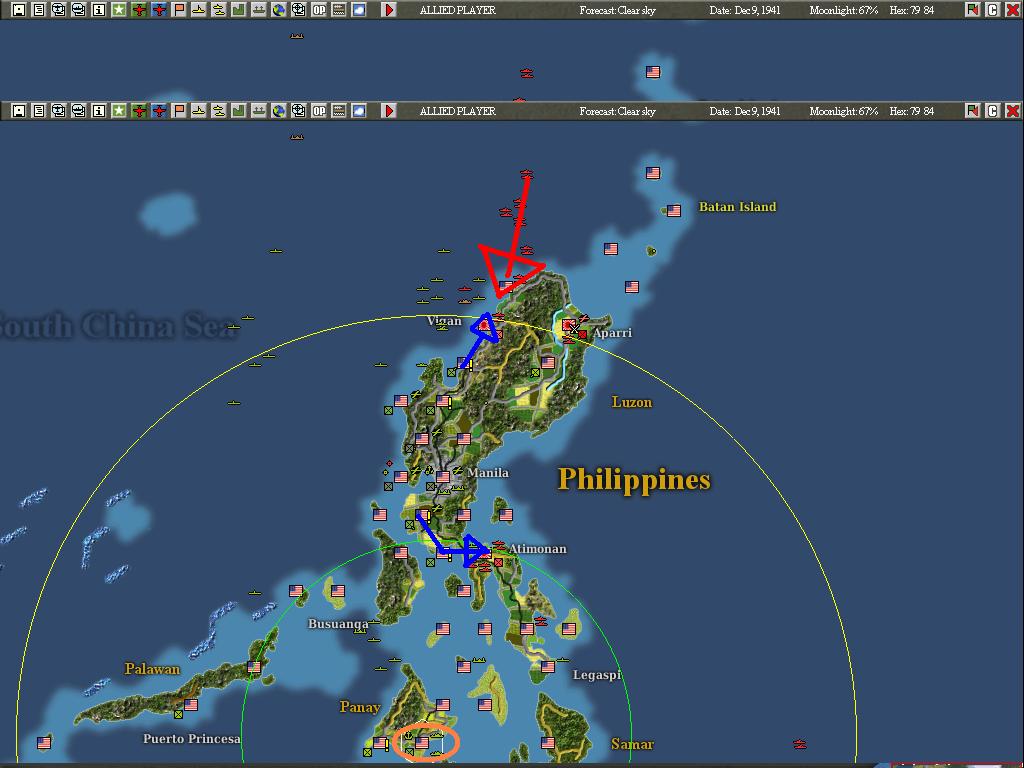Click the large Philippines map label
1024x768 pixels.
[634, 480]
